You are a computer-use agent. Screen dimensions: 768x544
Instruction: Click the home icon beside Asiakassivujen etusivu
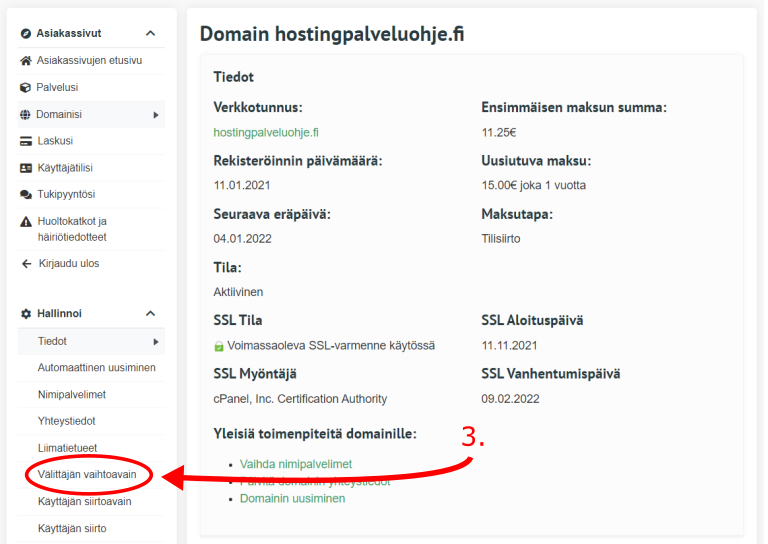(26, 61)
